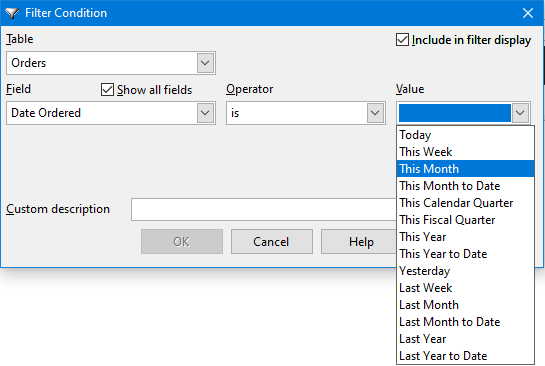Image resolution: width=545 pixels, height=366 pixels.
Task: Toggle Include in filter display checkbox
Action: point(402,40)
